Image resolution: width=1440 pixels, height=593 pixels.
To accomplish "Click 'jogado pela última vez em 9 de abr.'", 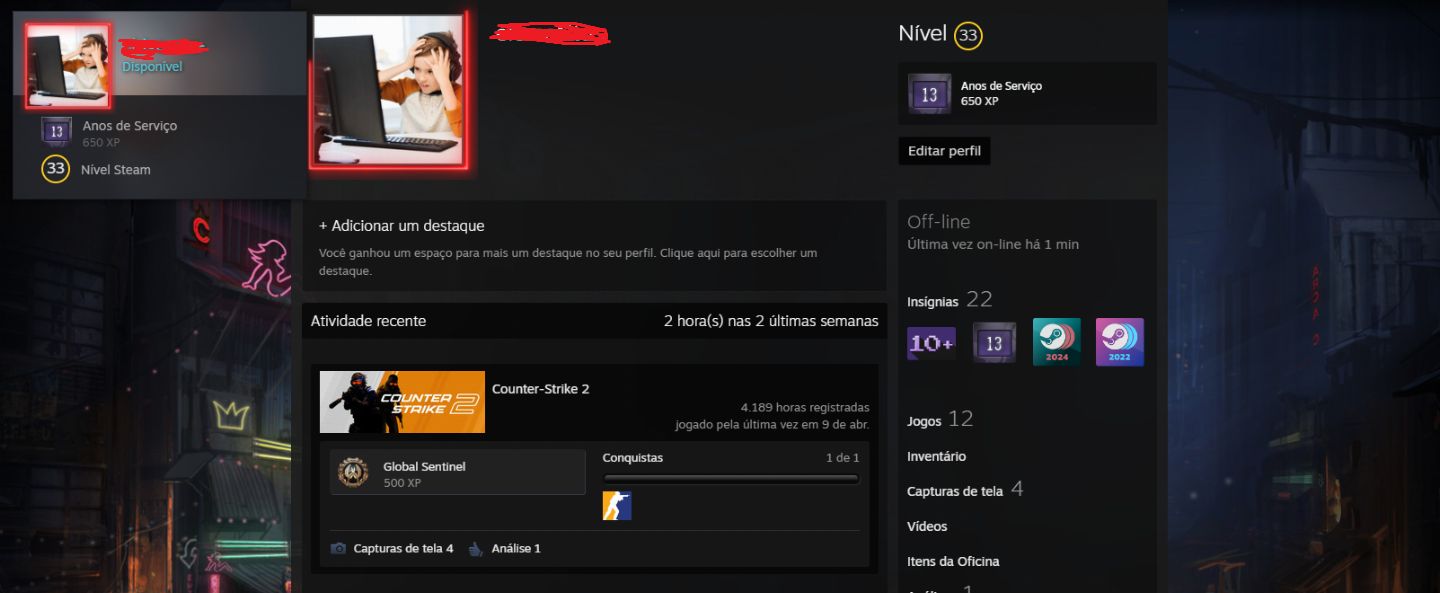I will tap(772, 424).
